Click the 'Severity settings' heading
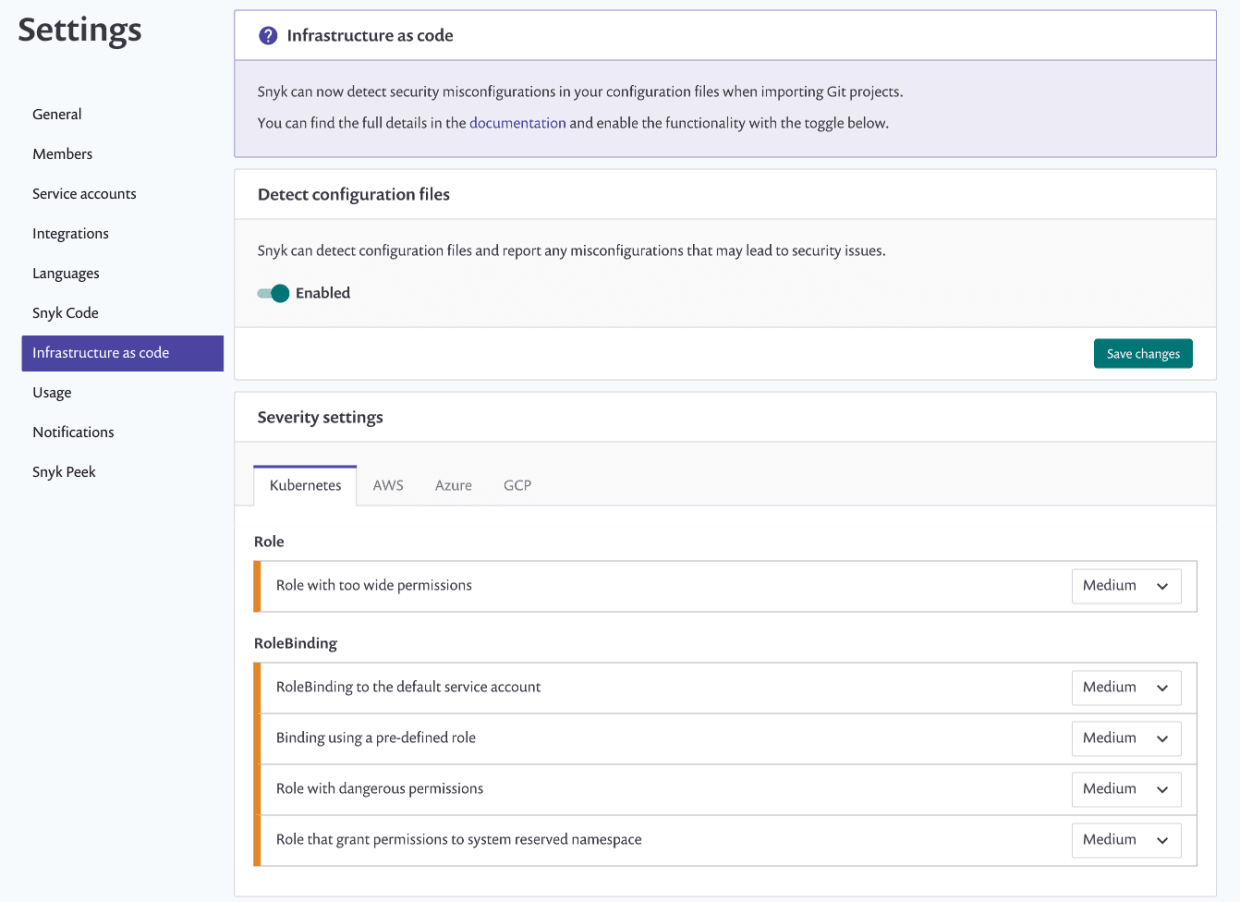 (320, 417)
